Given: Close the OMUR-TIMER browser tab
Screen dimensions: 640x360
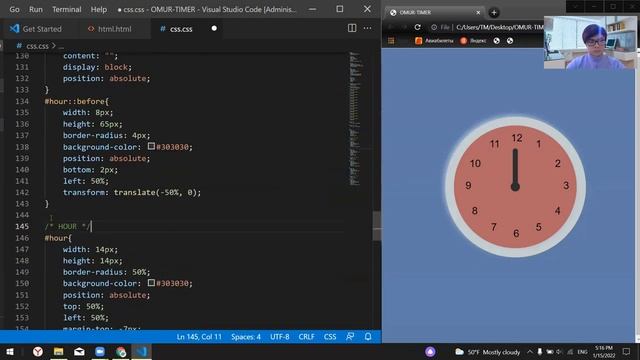Looking at the screenshot, I should pyautogui.click(x=478, y=13).
